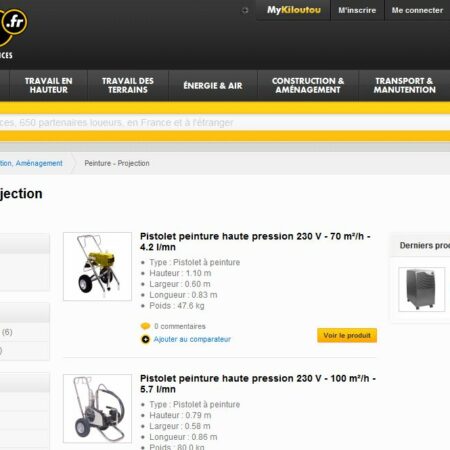Open the Construction & Aménagement menu

[308, 85]
